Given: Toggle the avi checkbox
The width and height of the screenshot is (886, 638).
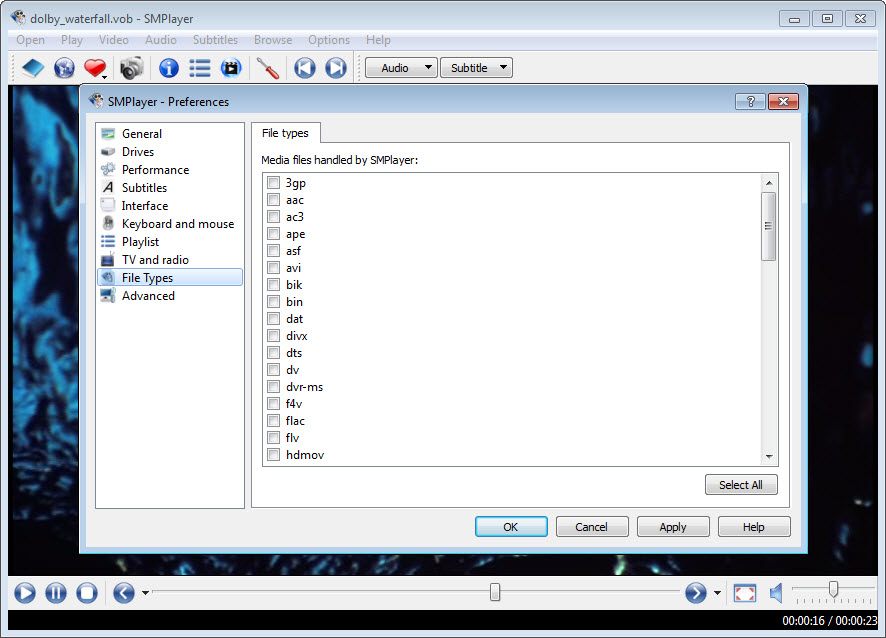Looking at the screenshot, I should 273,267.
